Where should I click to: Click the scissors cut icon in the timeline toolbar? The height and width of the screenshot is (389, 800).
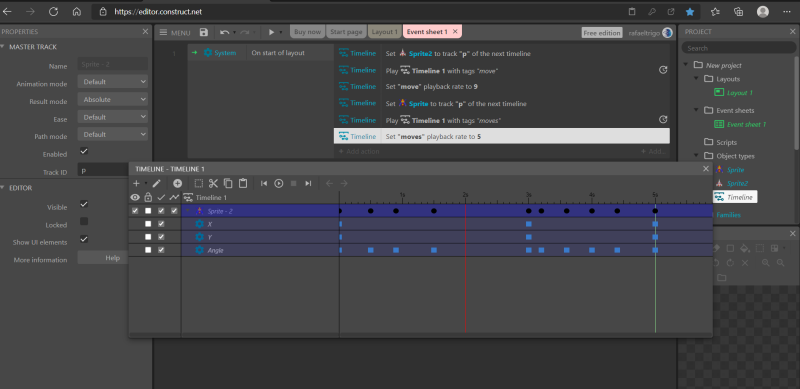[x=213, y=183]
